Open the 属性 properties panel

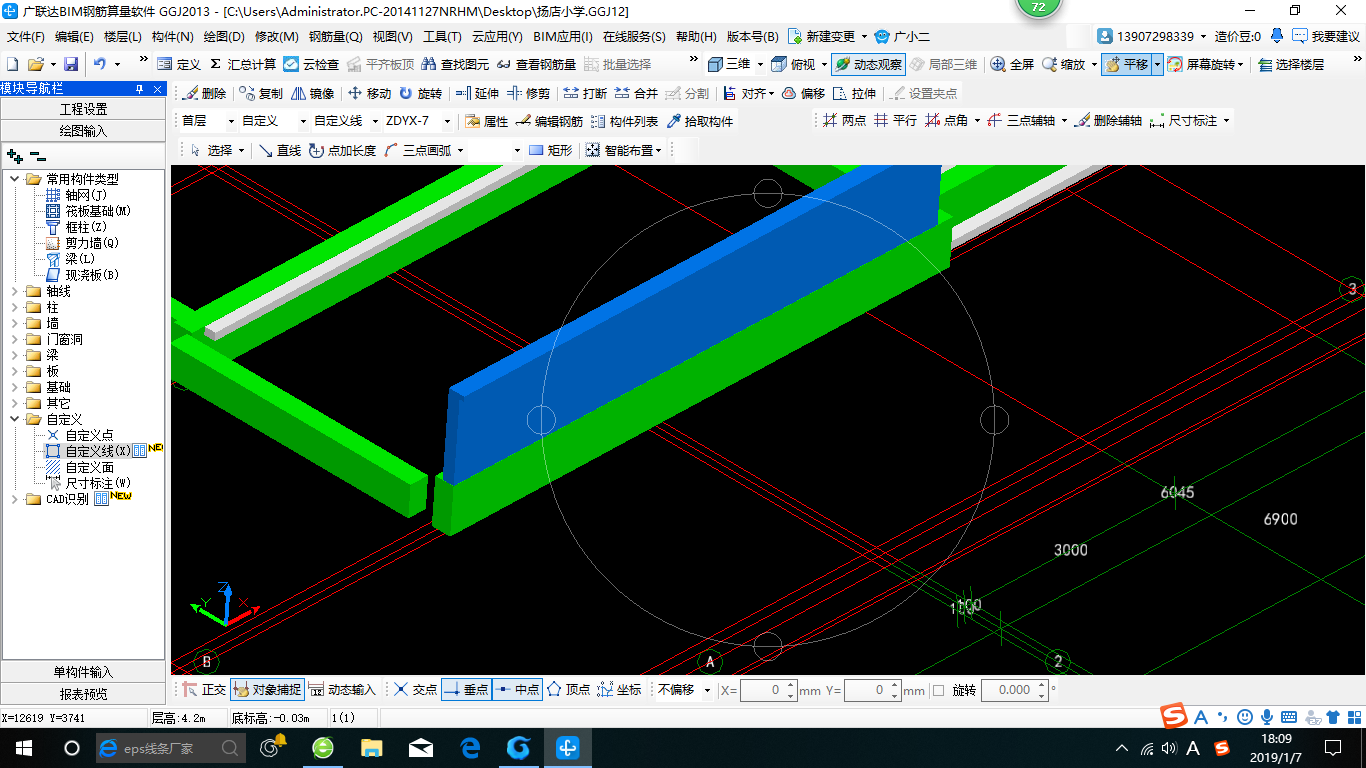(x=487, y=121)
